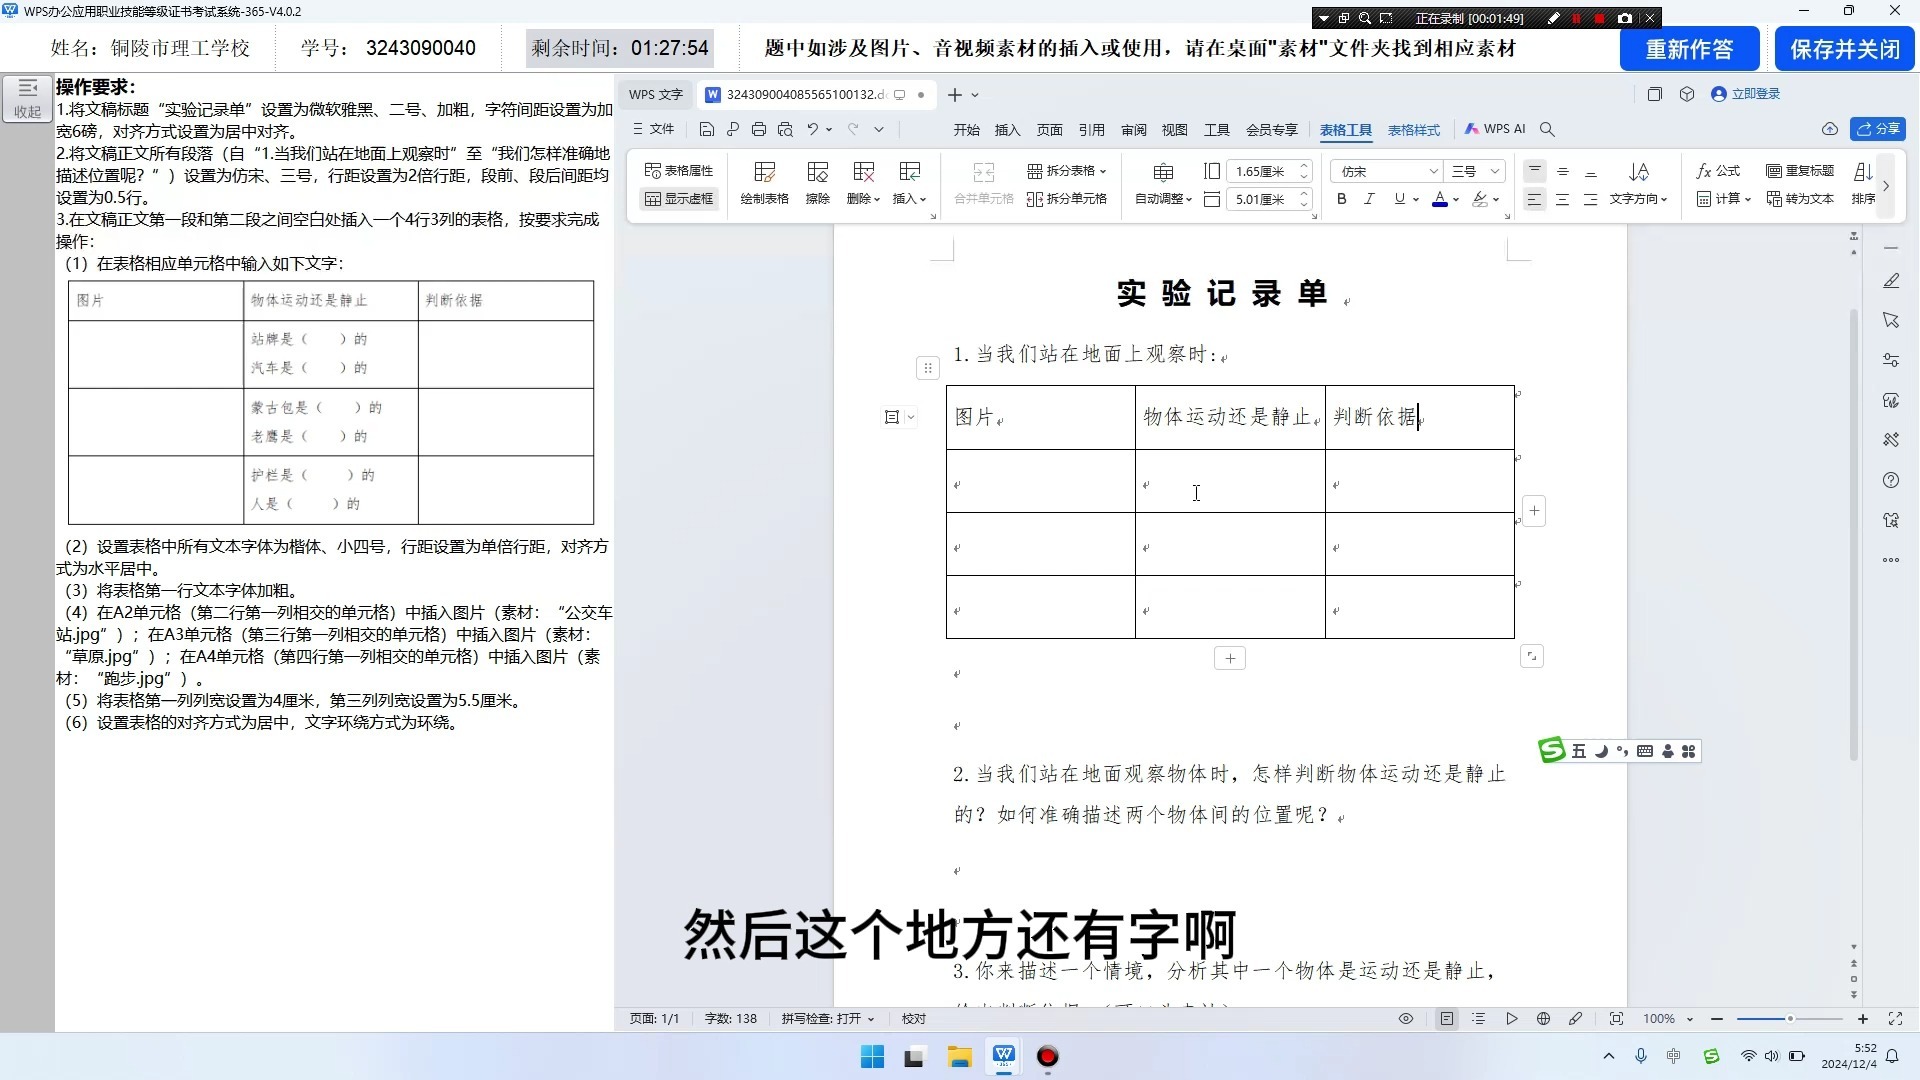Image resolution: width=1920 pixels, height=1080 pixels.
Task: Insert a formula with the 公式 icon
Action: tap(1716, 171)
